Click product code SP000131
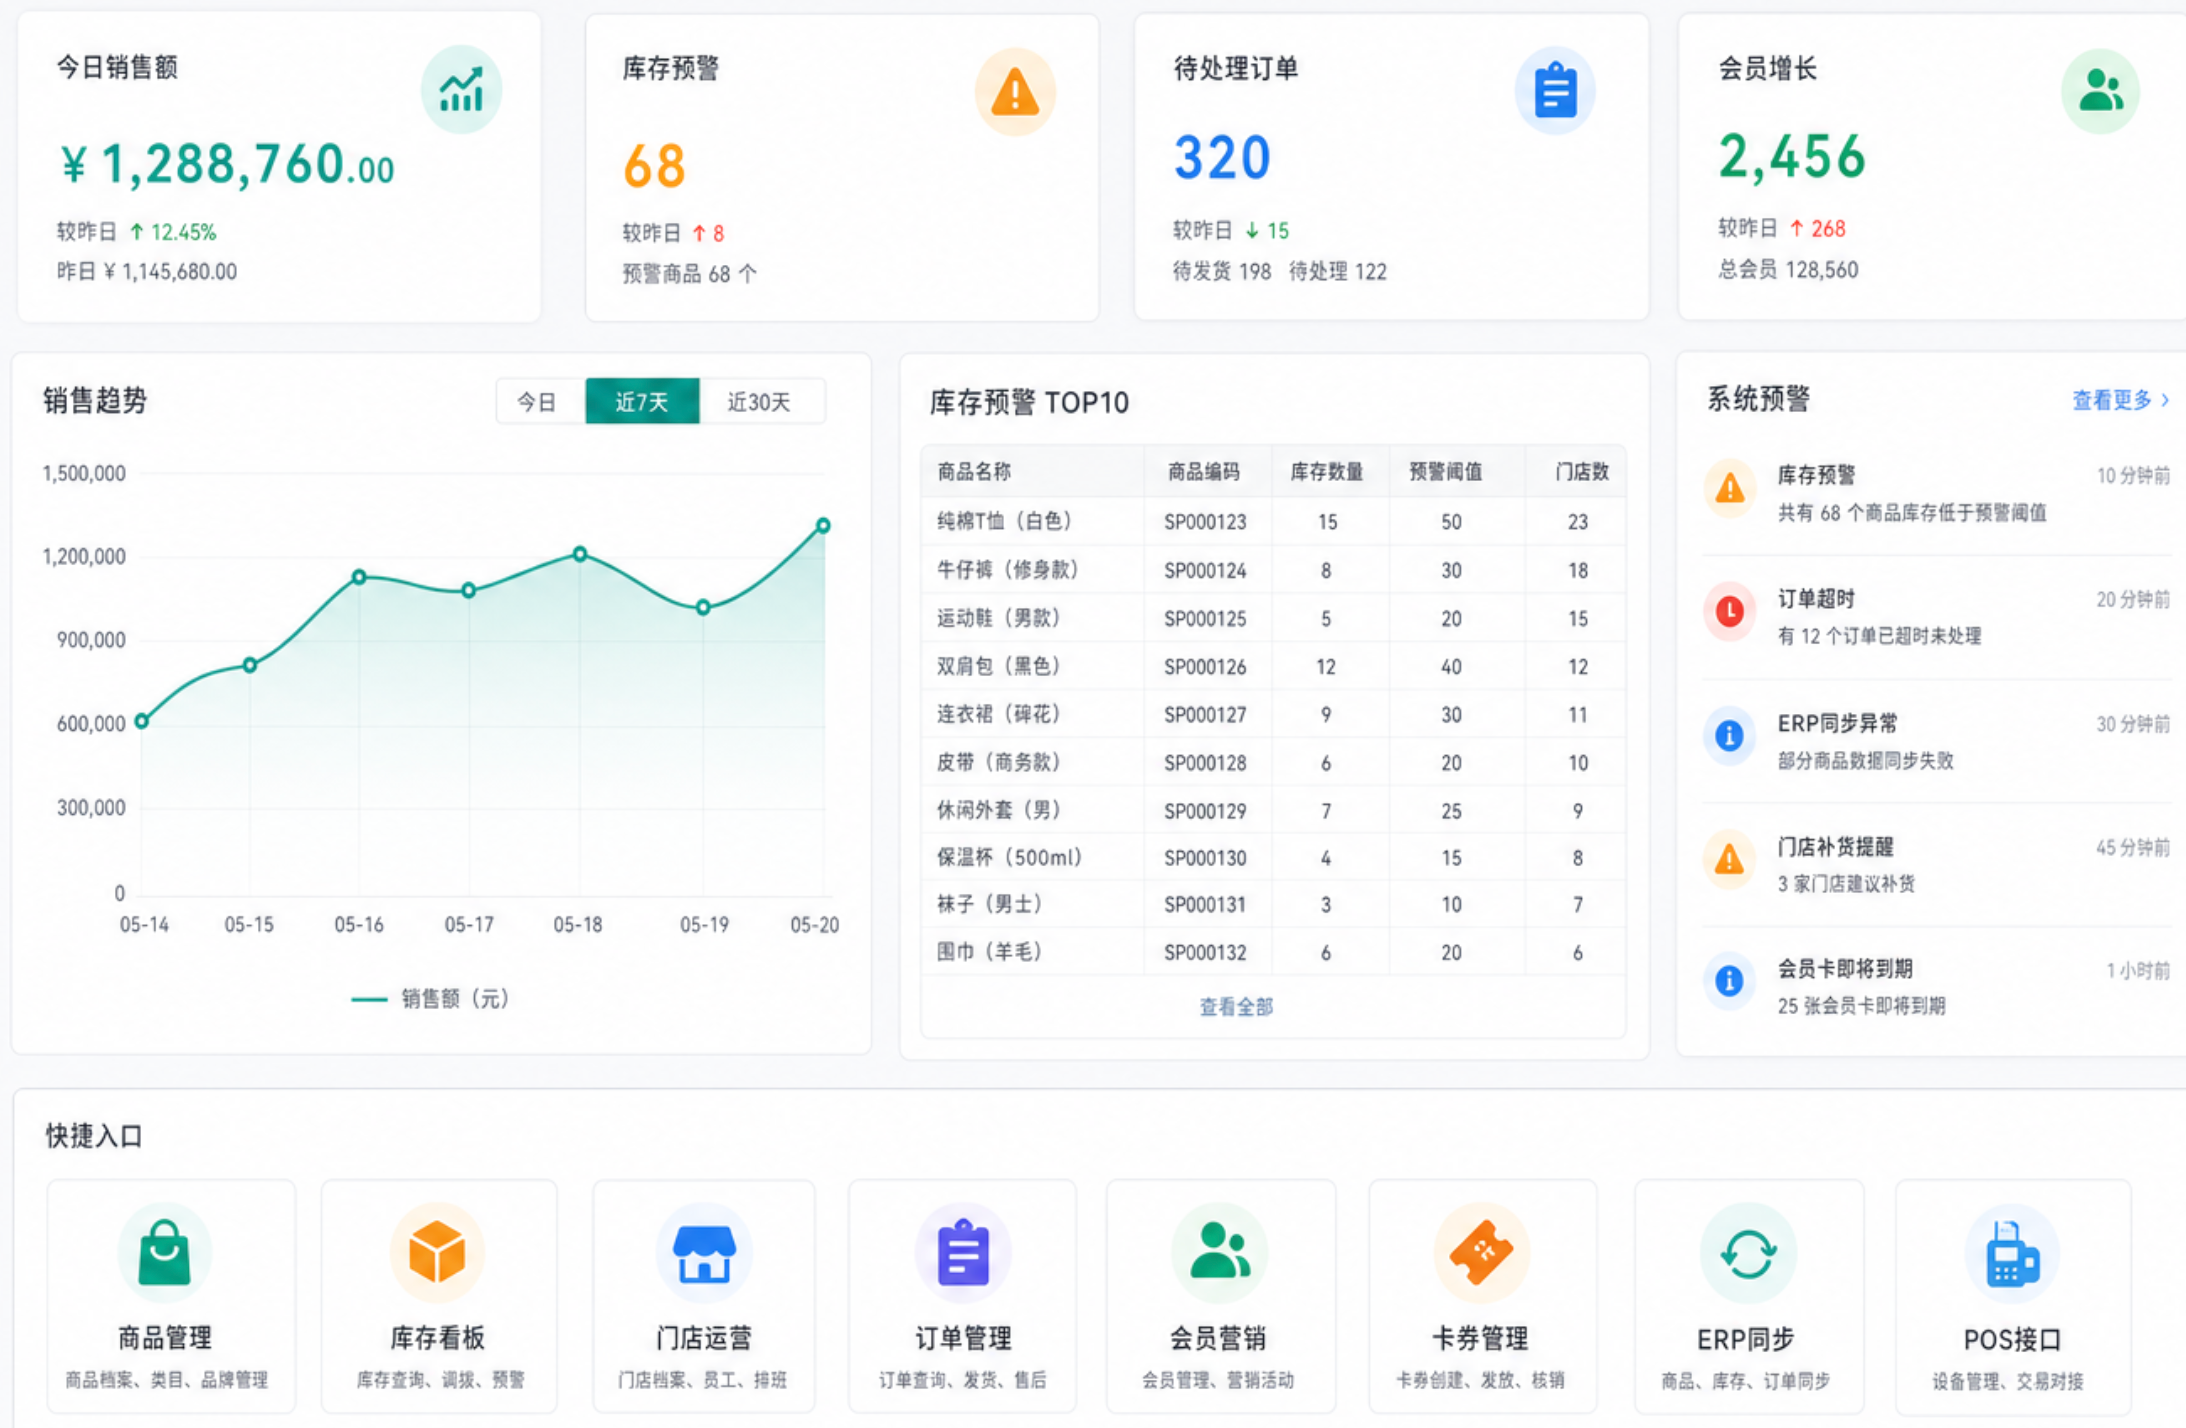 point(1205,905)
